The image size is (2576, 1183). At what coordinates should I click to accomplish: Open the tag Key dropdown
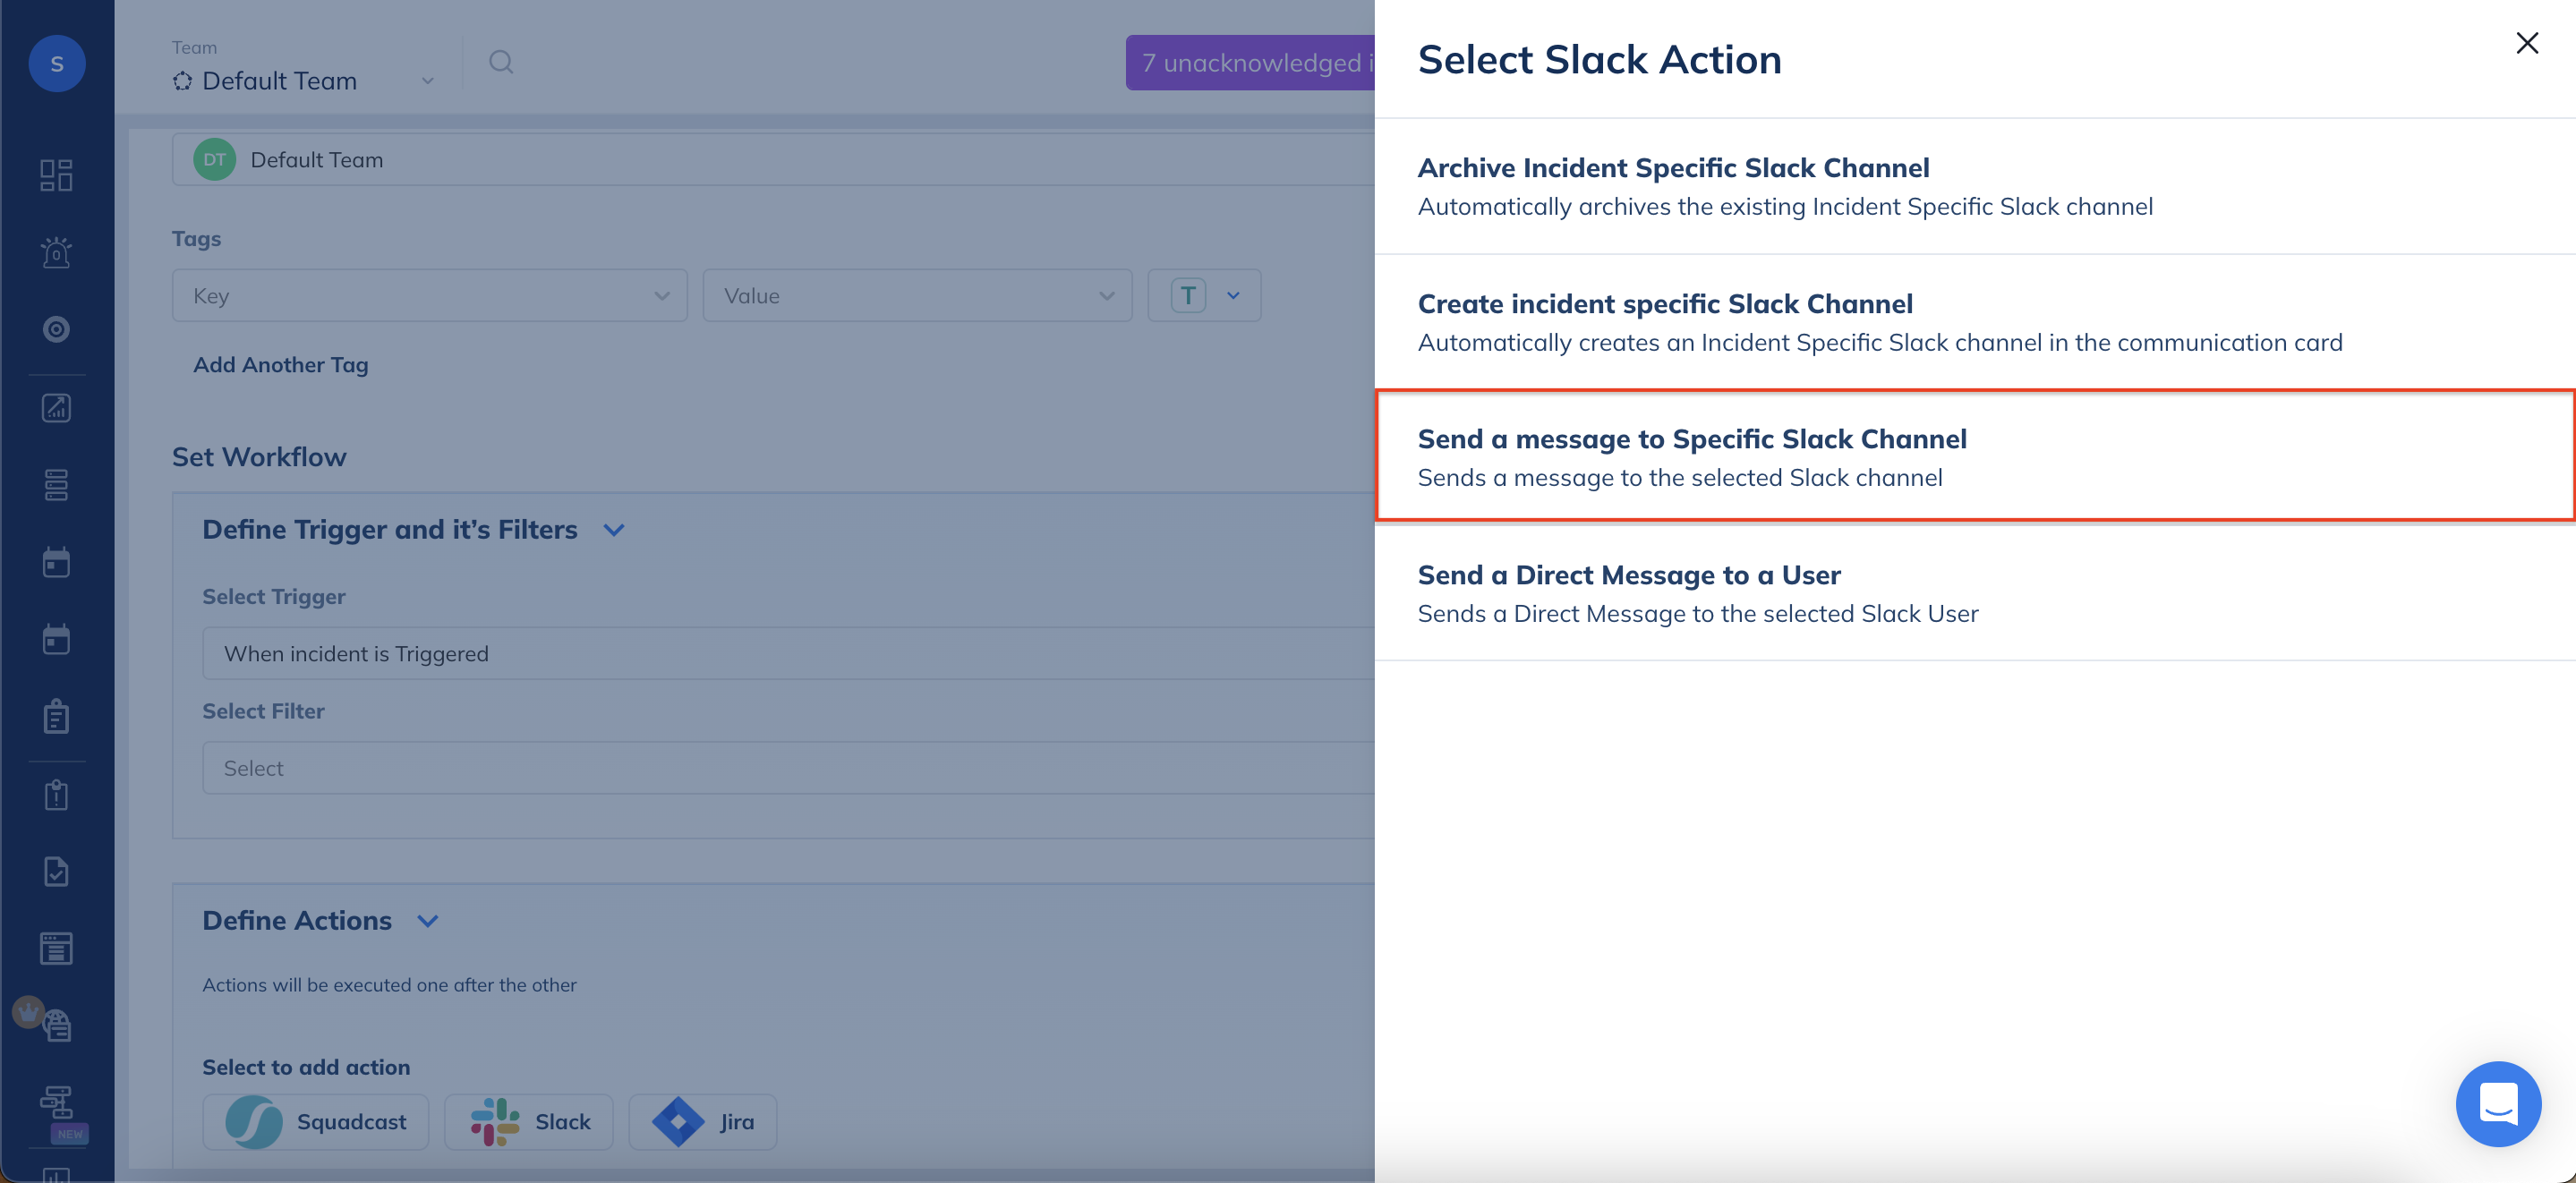click(429, 295)
